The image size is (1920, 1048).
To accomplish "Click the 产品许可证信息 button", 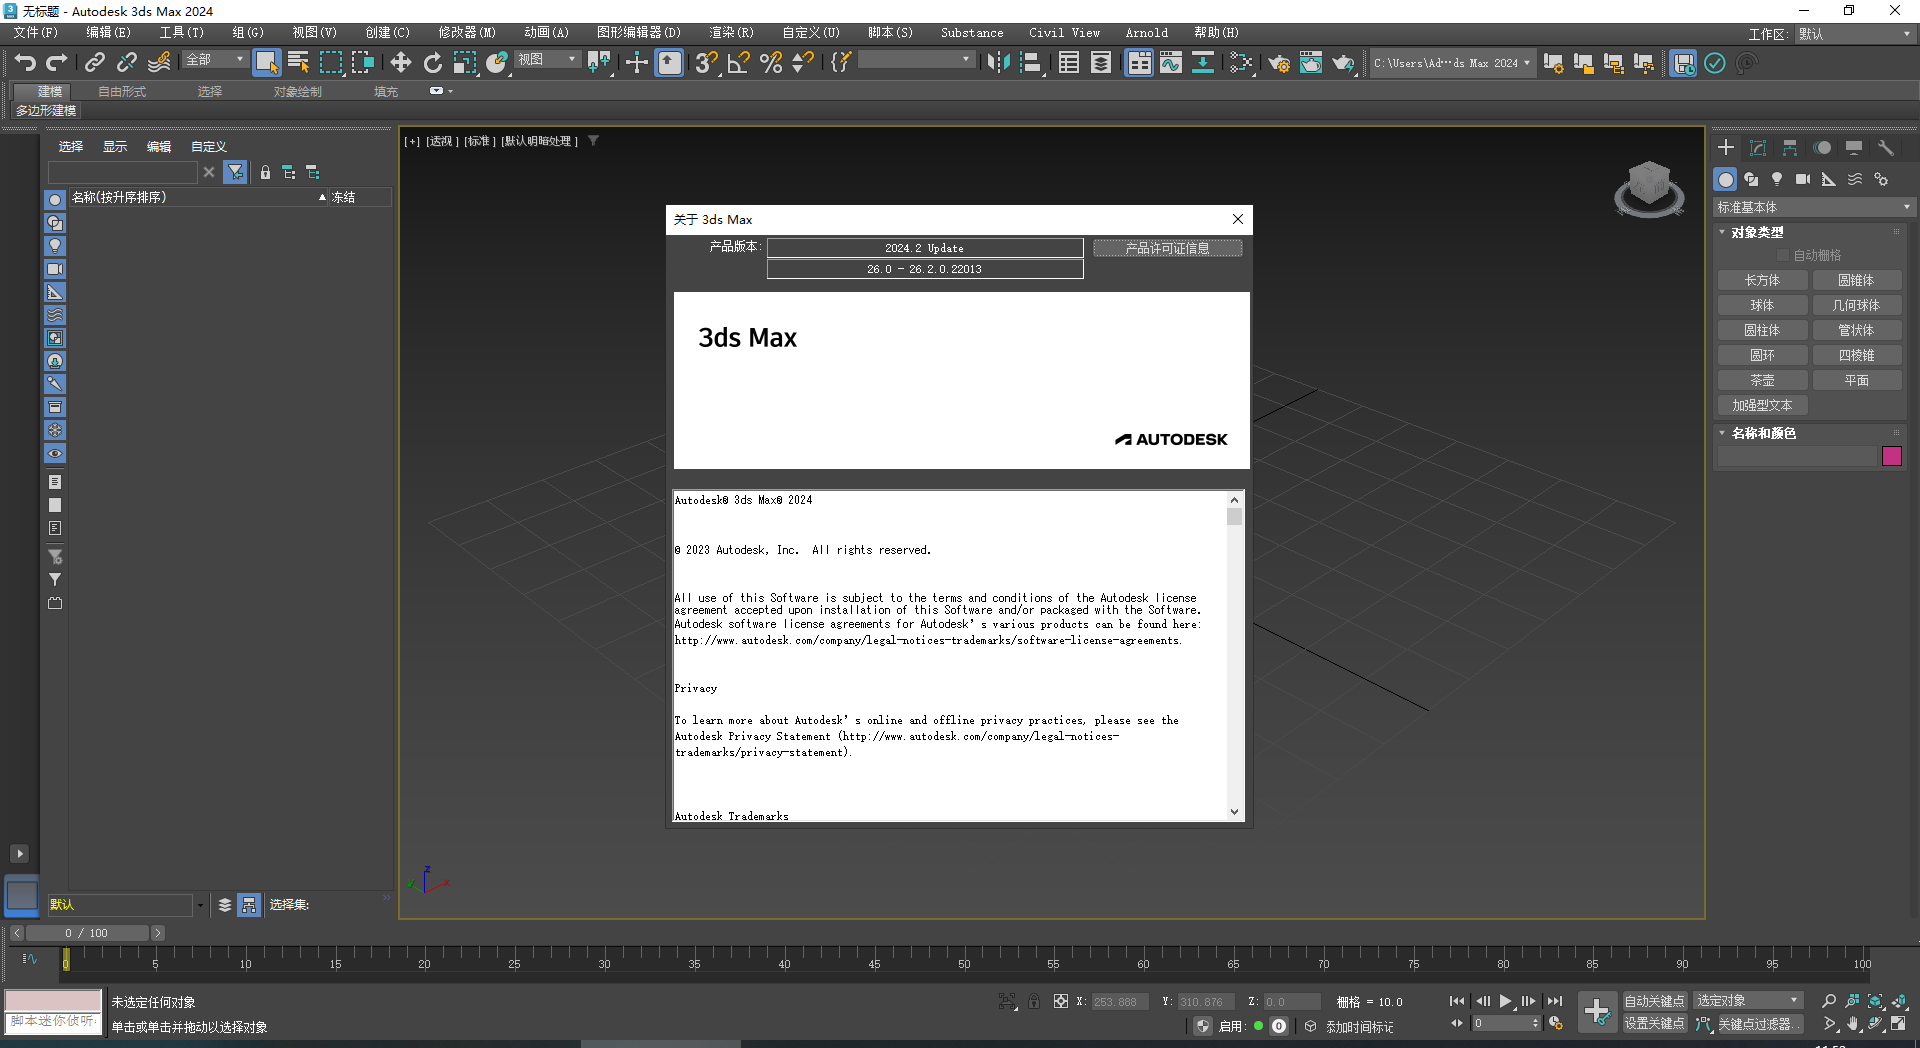I will 1167,247.
